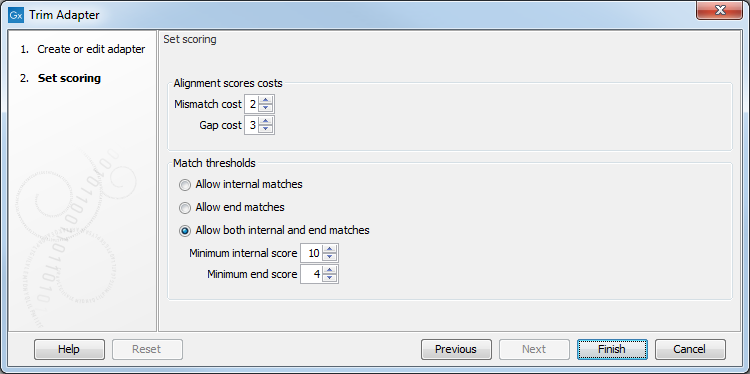Go to Create or edit adapter step
The height and width of the screenshot is (374, 750).
point(91,49)
